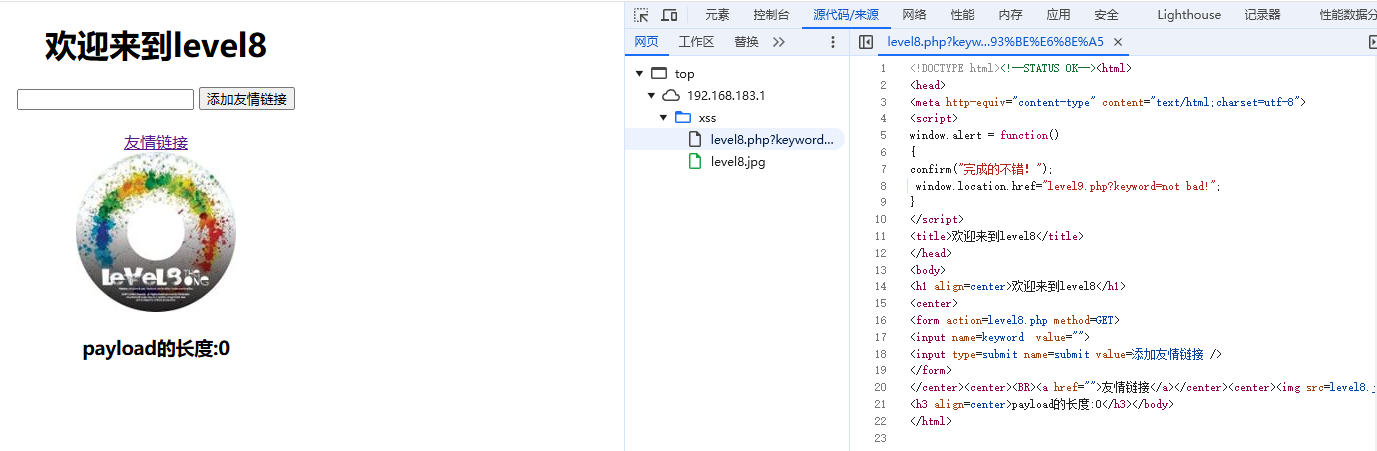The height and width of the screenshot is (451, 1377).
Task: Toggle the device toolbar icon
Action: pos(669,15)
